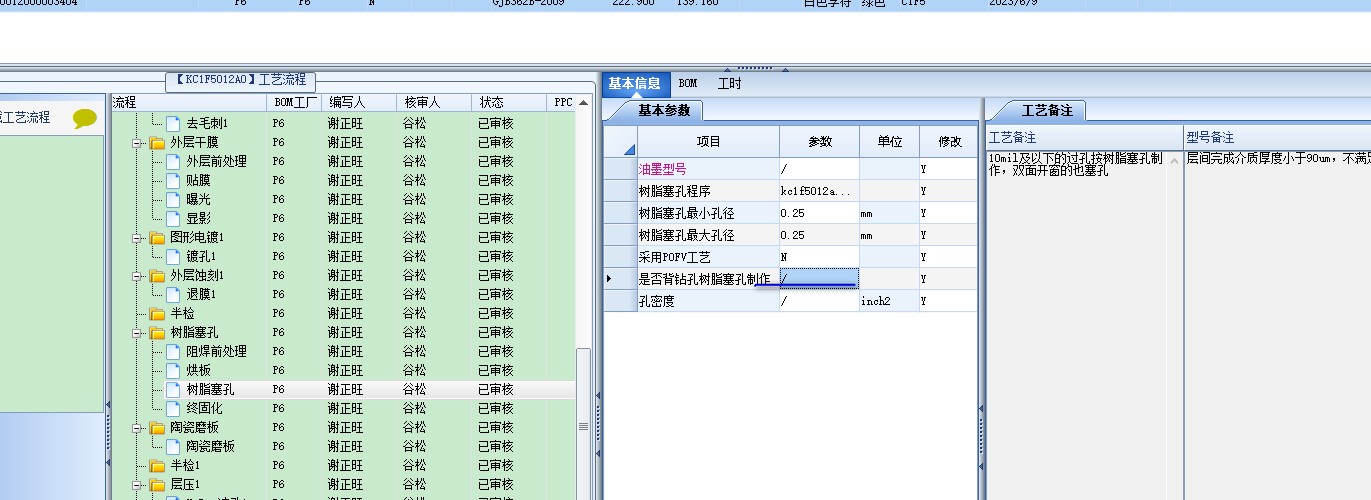Click the kc1f5012a... parameter value
The width and height of the screenshot is (1371, 500).
point(819,191)
